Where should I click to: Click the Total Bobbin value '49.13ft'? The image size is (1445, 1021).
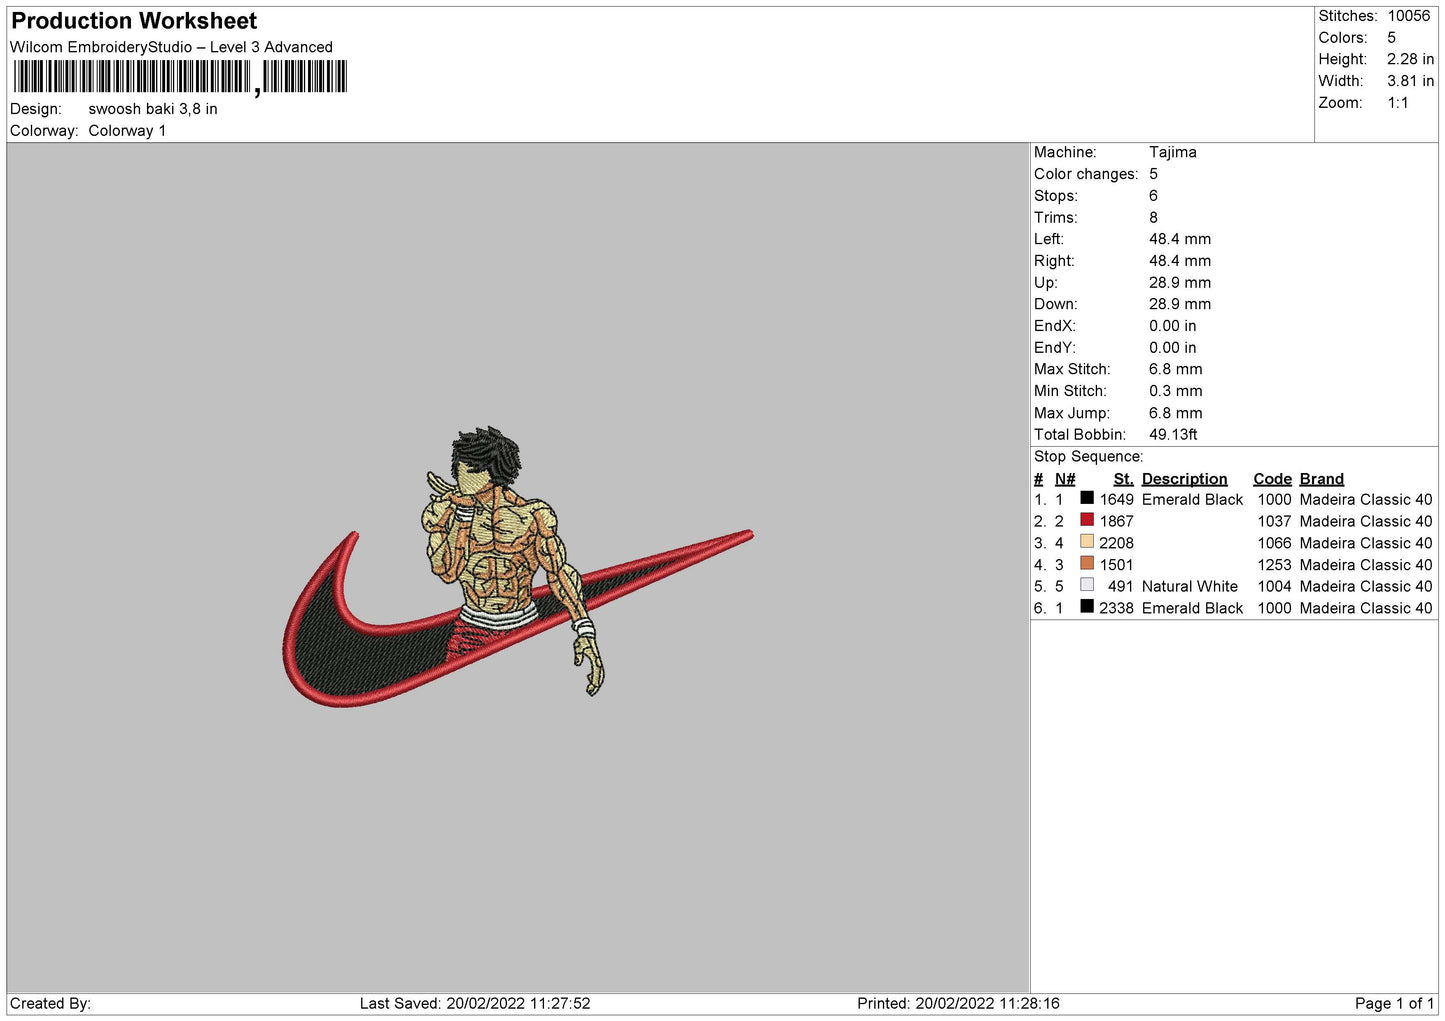point(1173,434)
